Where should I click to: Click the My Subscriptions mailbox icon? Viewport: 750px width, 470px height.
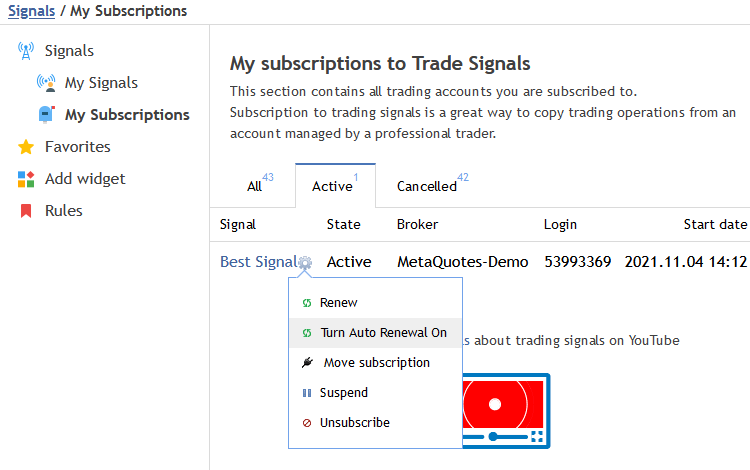tap(46, 115)
